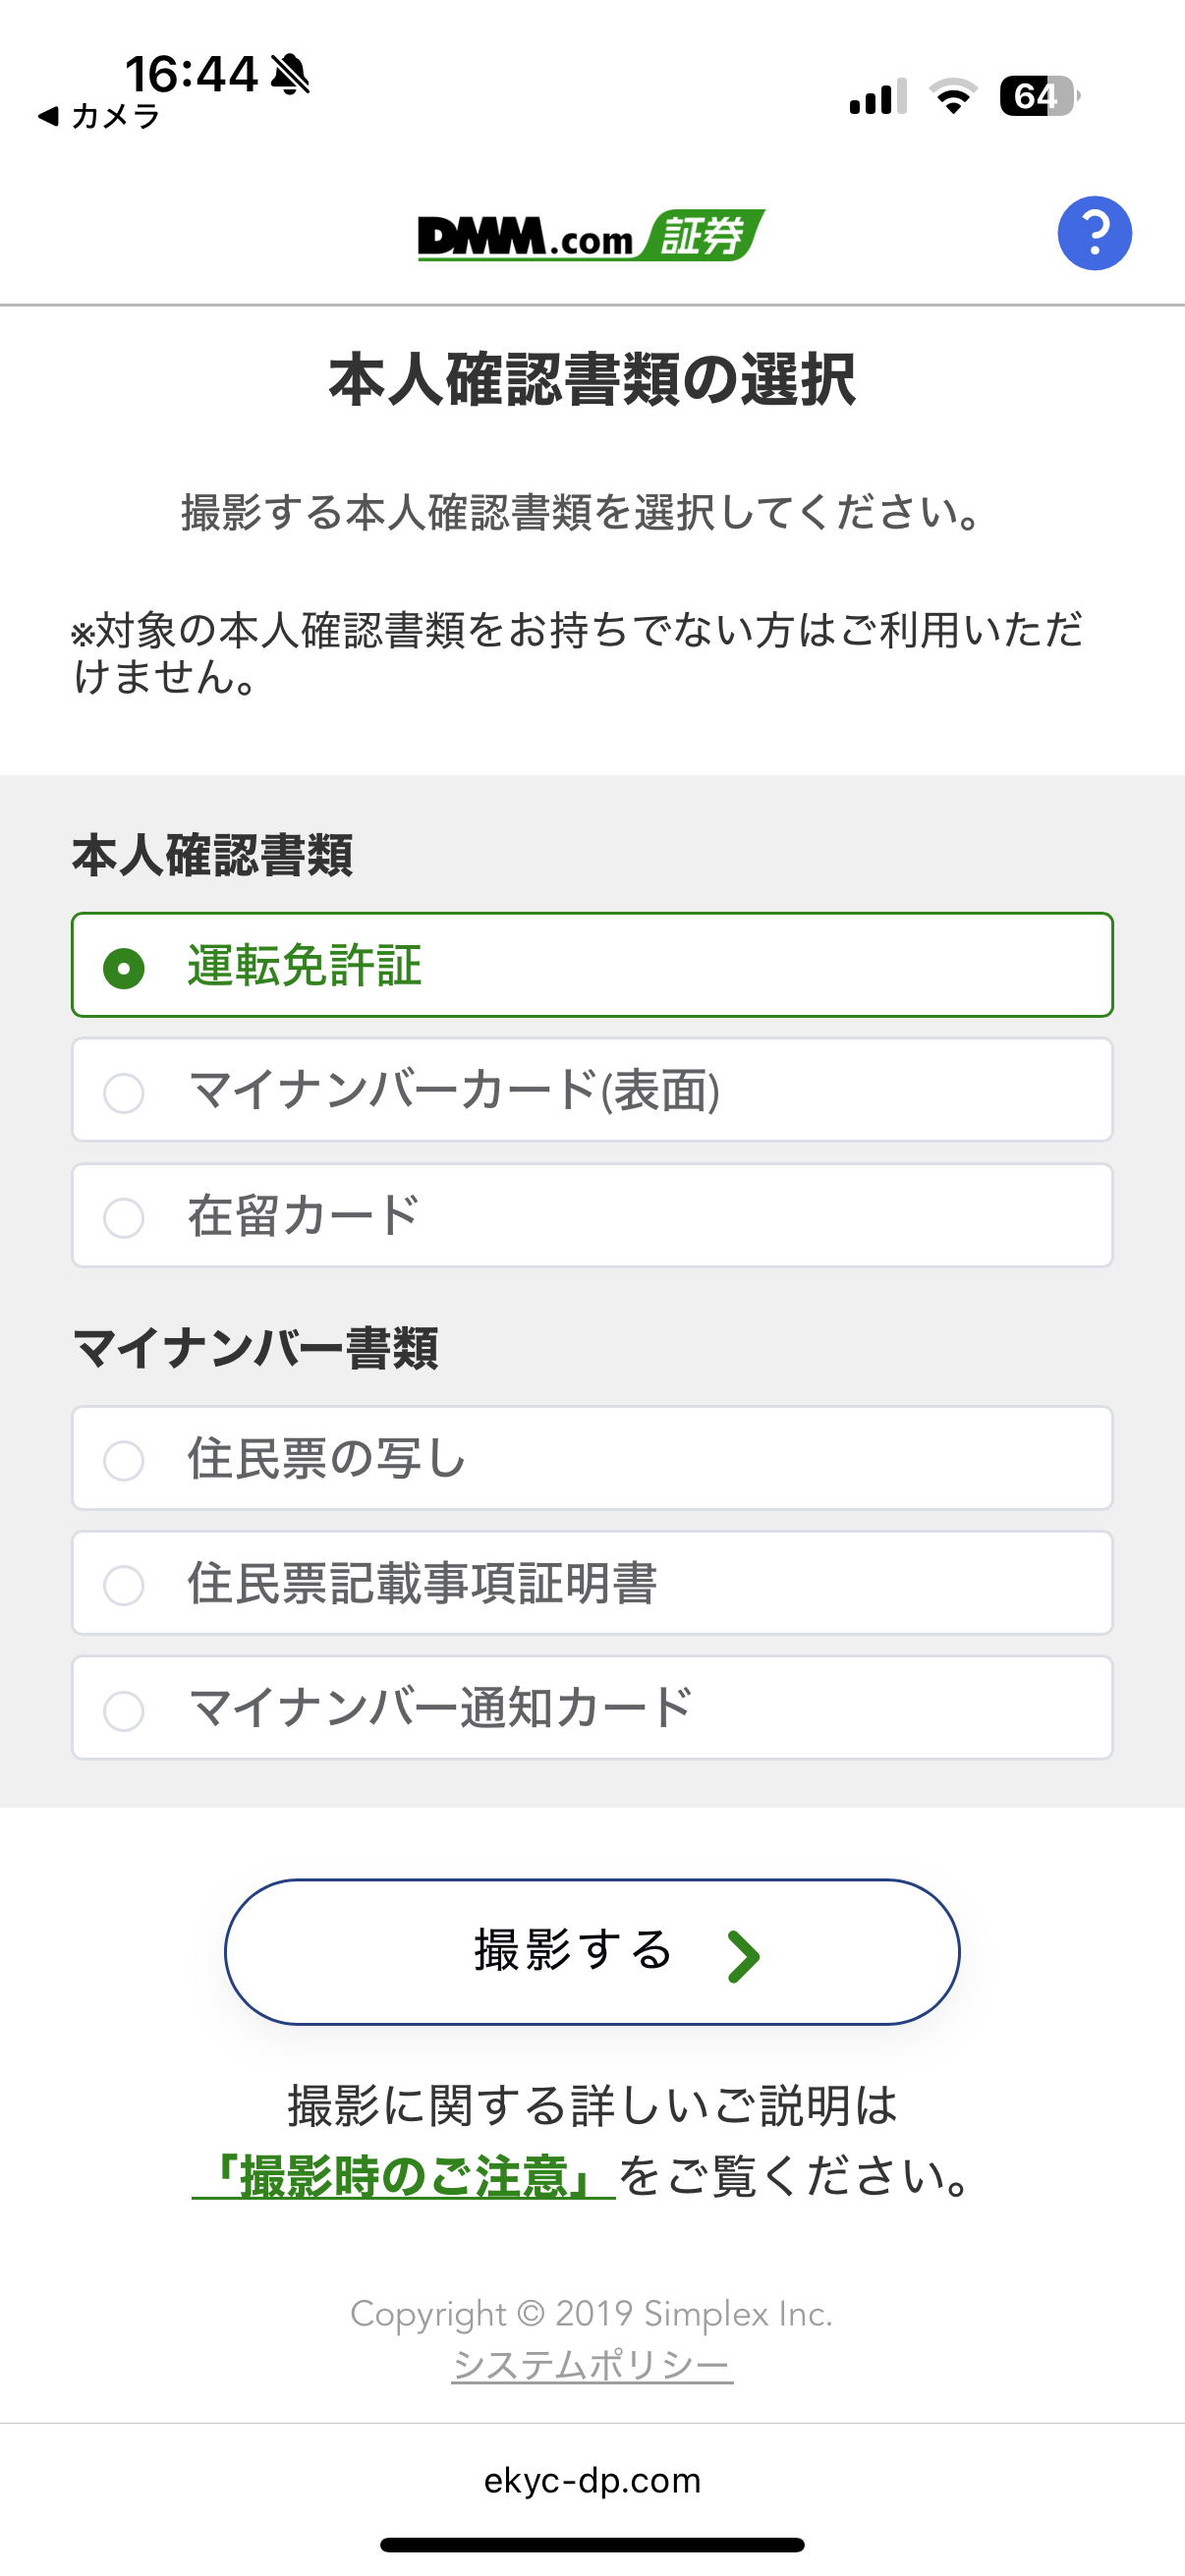Tap the back-to-カメラ arrow in status bar
This screenshot has width=1185, height=2576.
click(48, 117)
